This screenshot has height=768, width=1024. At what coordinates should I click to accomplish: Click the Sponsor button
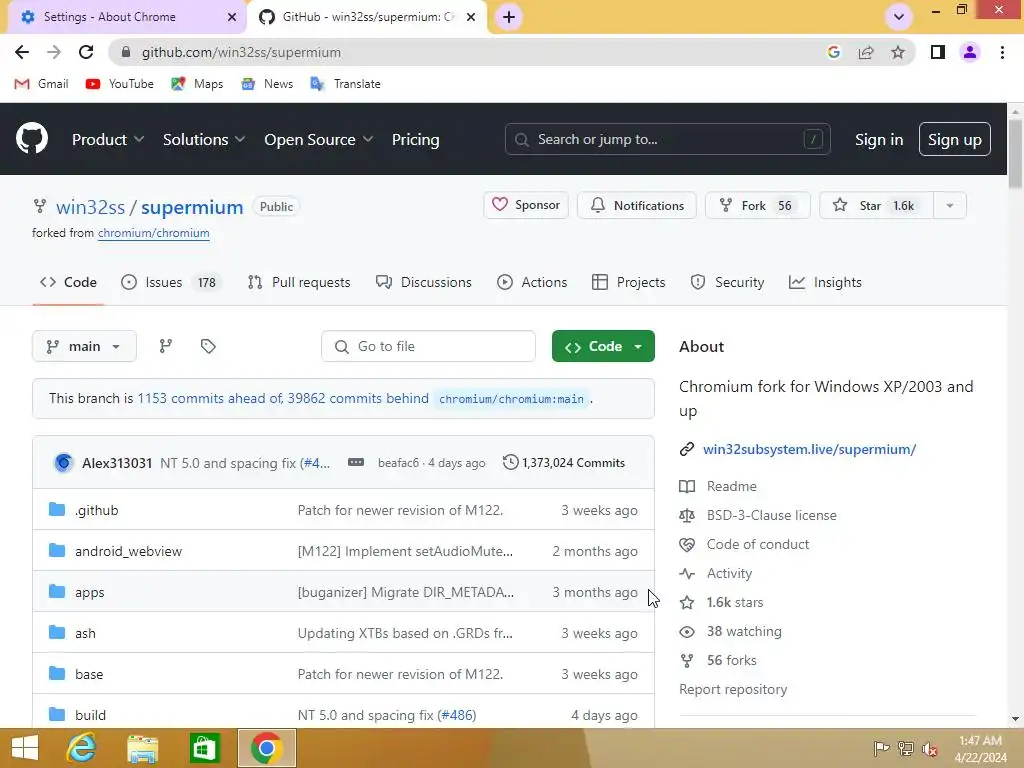526,205
